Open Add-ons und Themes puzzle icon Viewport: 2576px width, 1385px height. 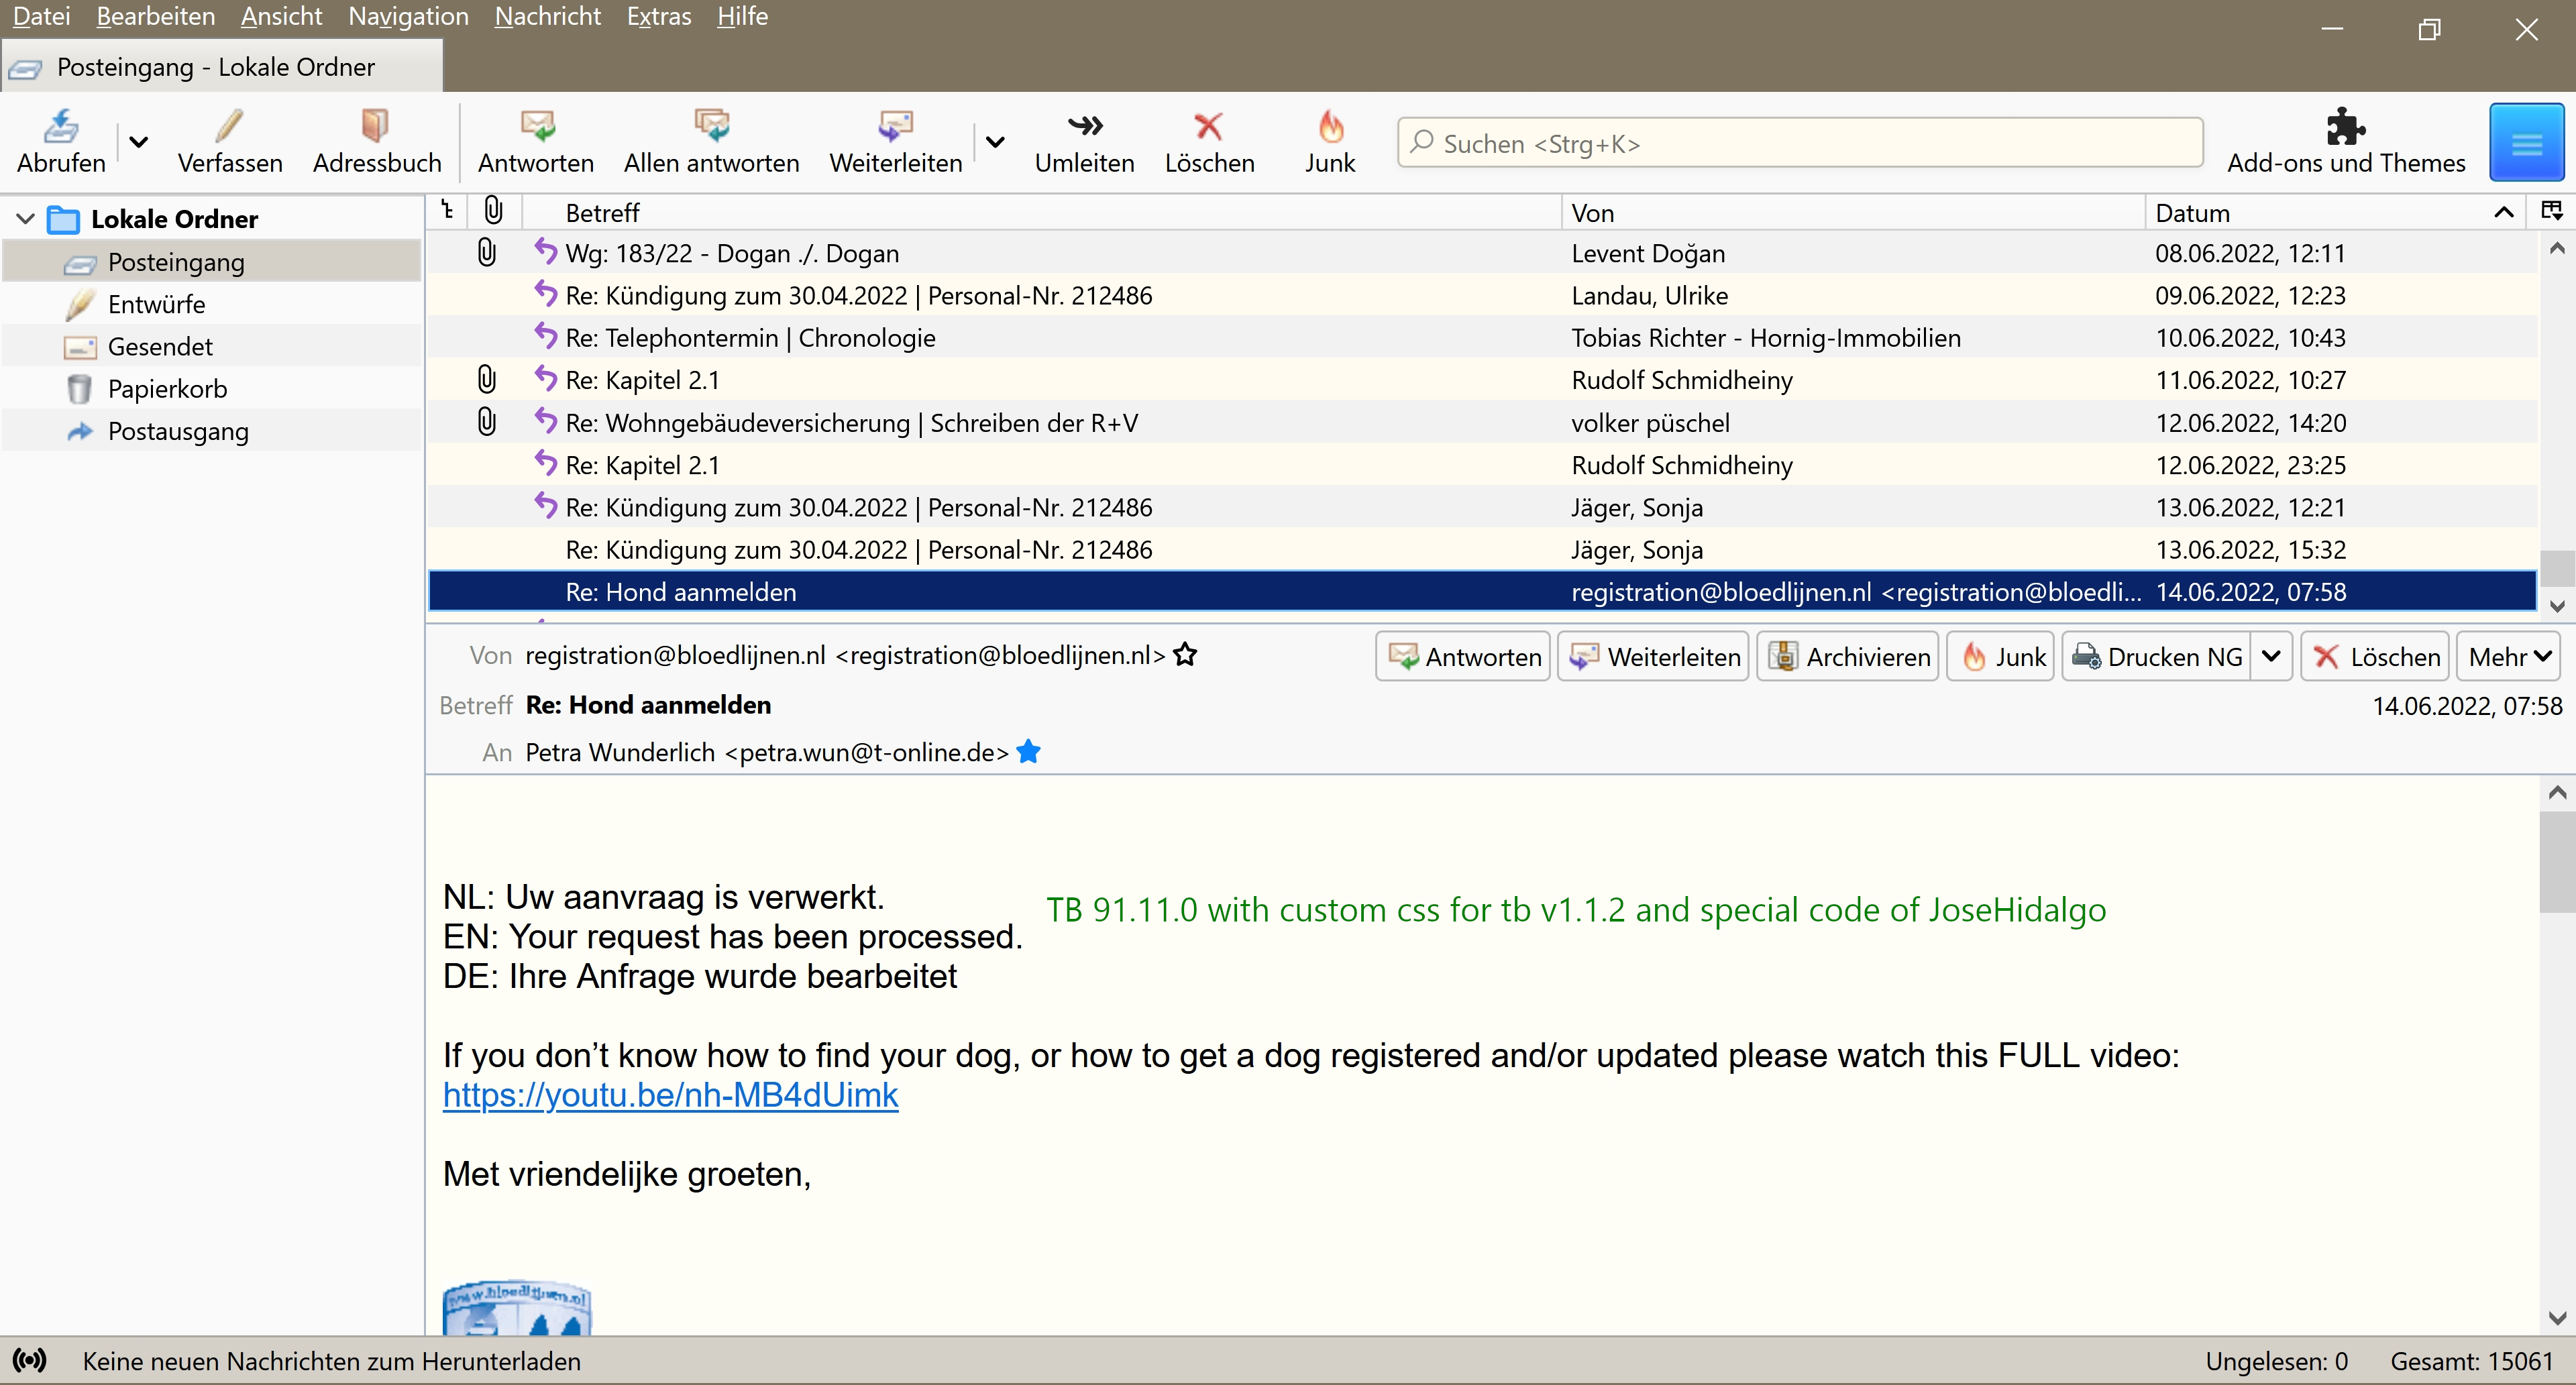click(2345, 127)
